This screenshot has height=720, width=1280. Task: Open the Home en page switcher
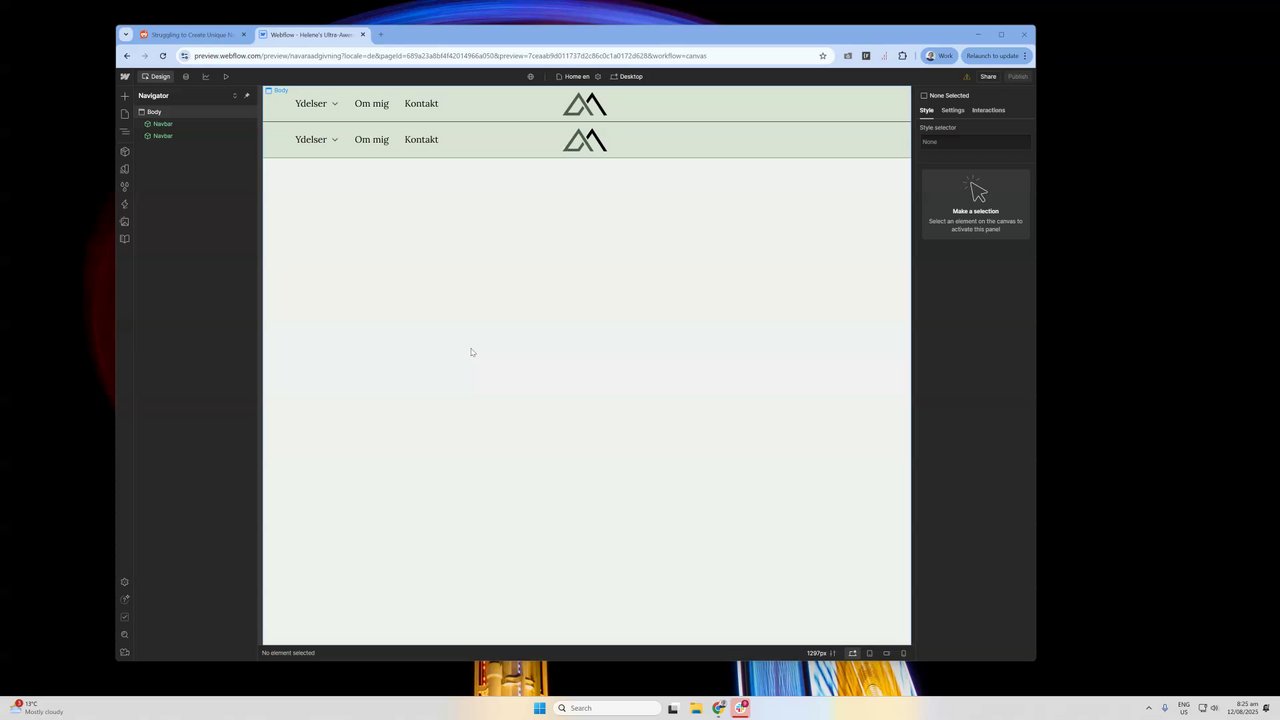tap(573, 76)
